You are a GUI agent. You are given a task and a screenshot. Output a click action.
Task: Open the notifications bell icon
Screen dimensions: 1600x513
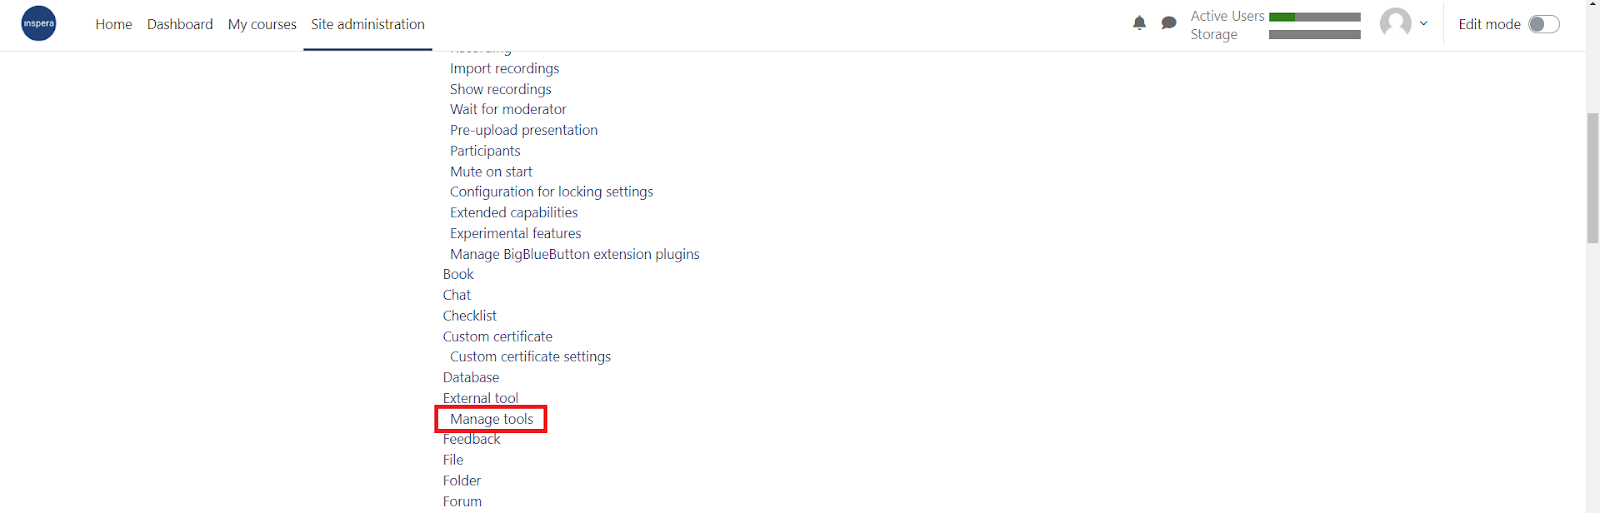(1139, 23)
